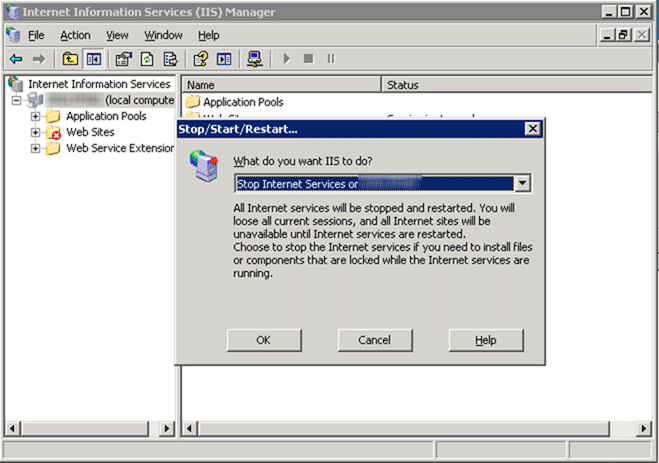This screenshot has width=659, height=463.
Task: Toggle the Show/Hide Console Tree icon
Action: click(x=93, y=59)
